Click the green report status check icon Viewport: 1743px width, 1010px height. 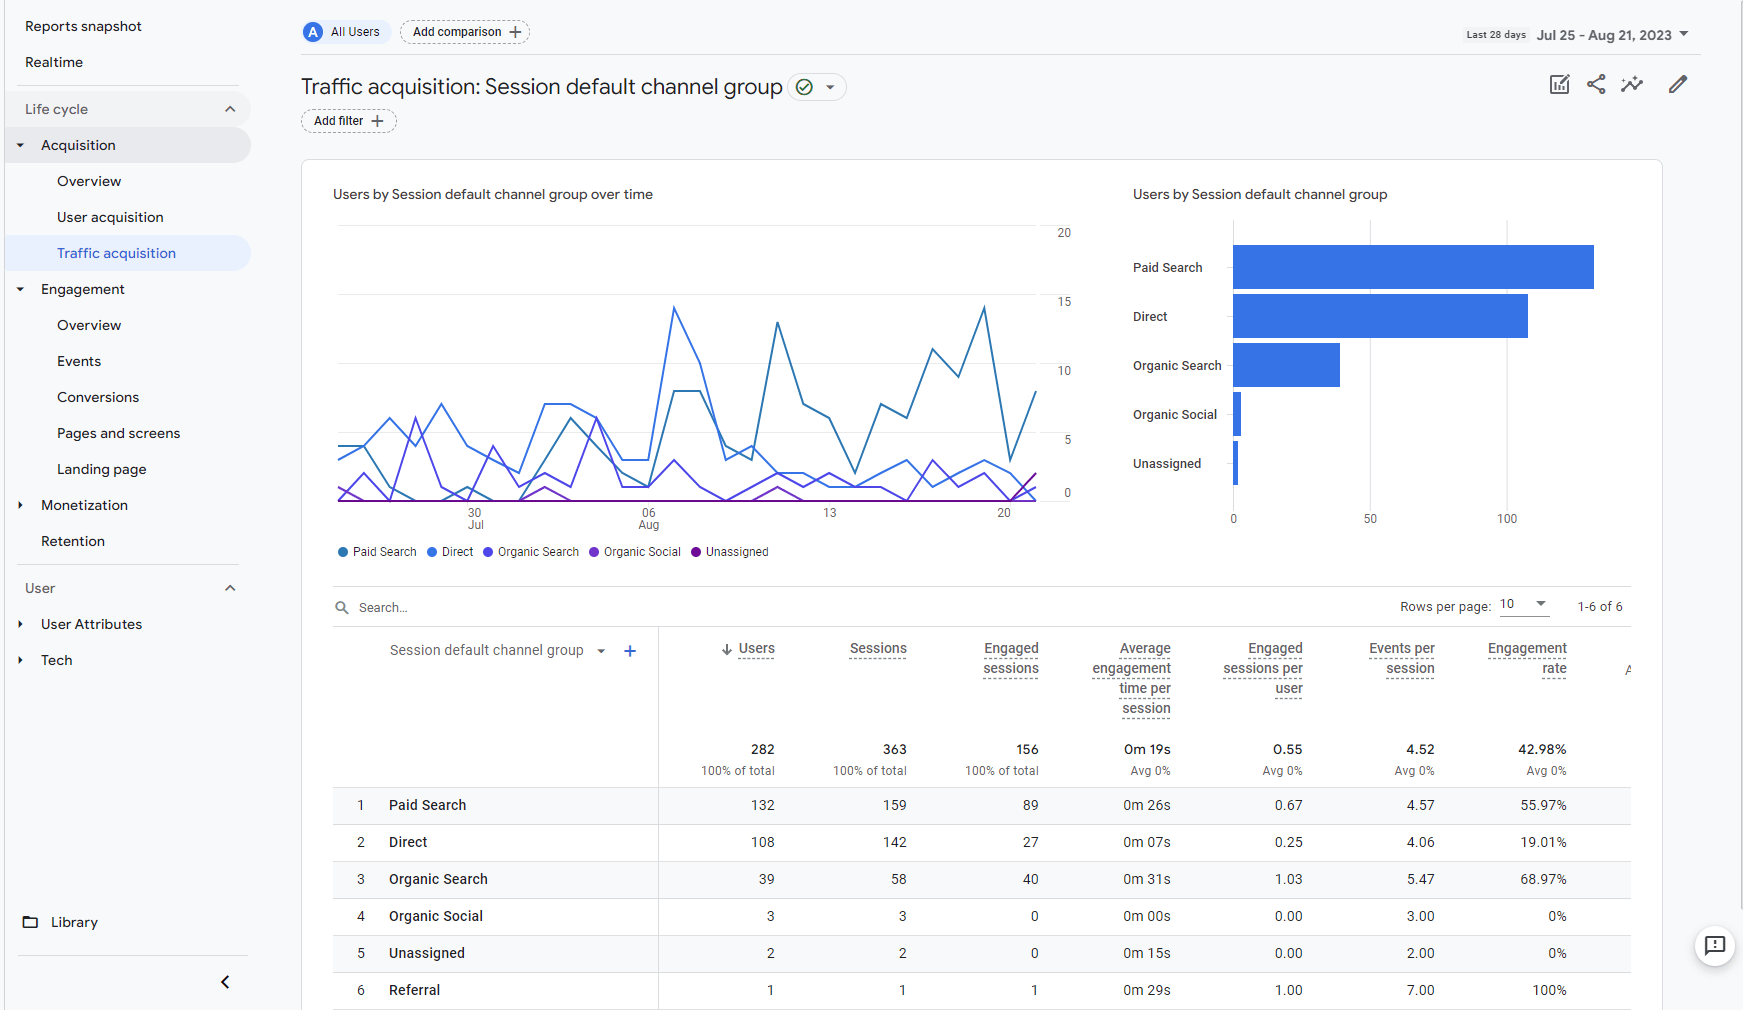pos(804,87)
